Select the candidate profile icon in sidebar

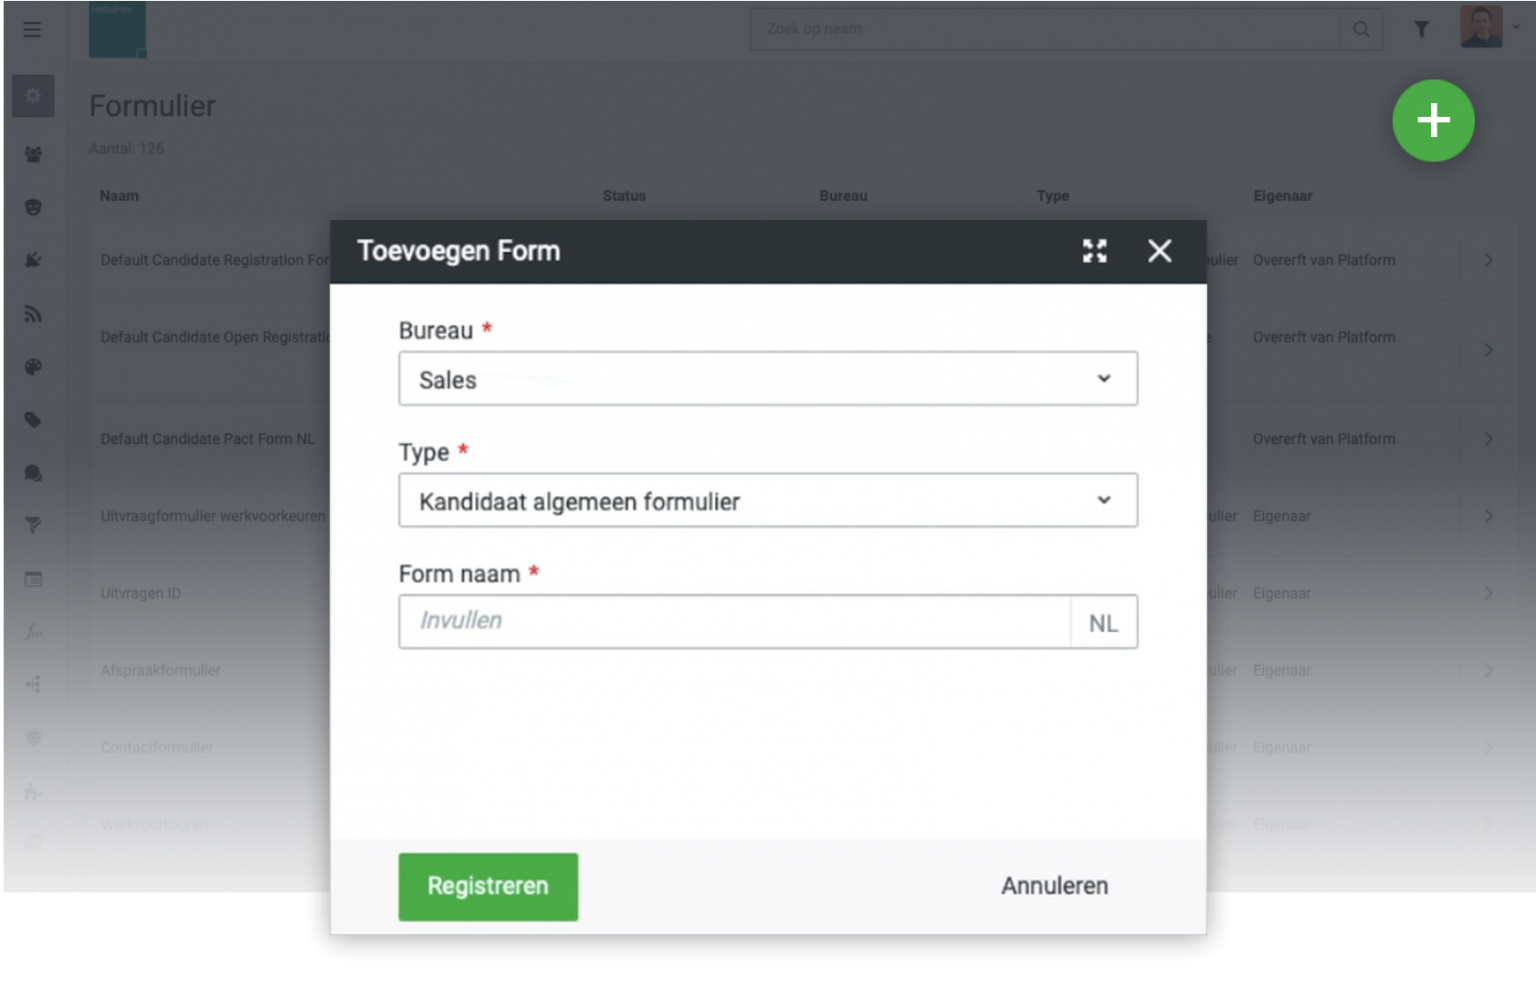coord(33,206)
